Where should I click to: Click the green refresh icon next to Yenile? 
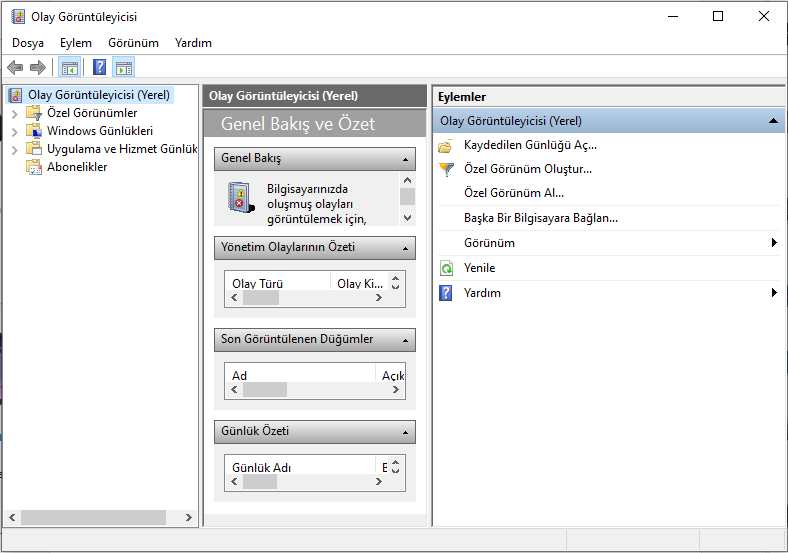(x=446, y=268)
